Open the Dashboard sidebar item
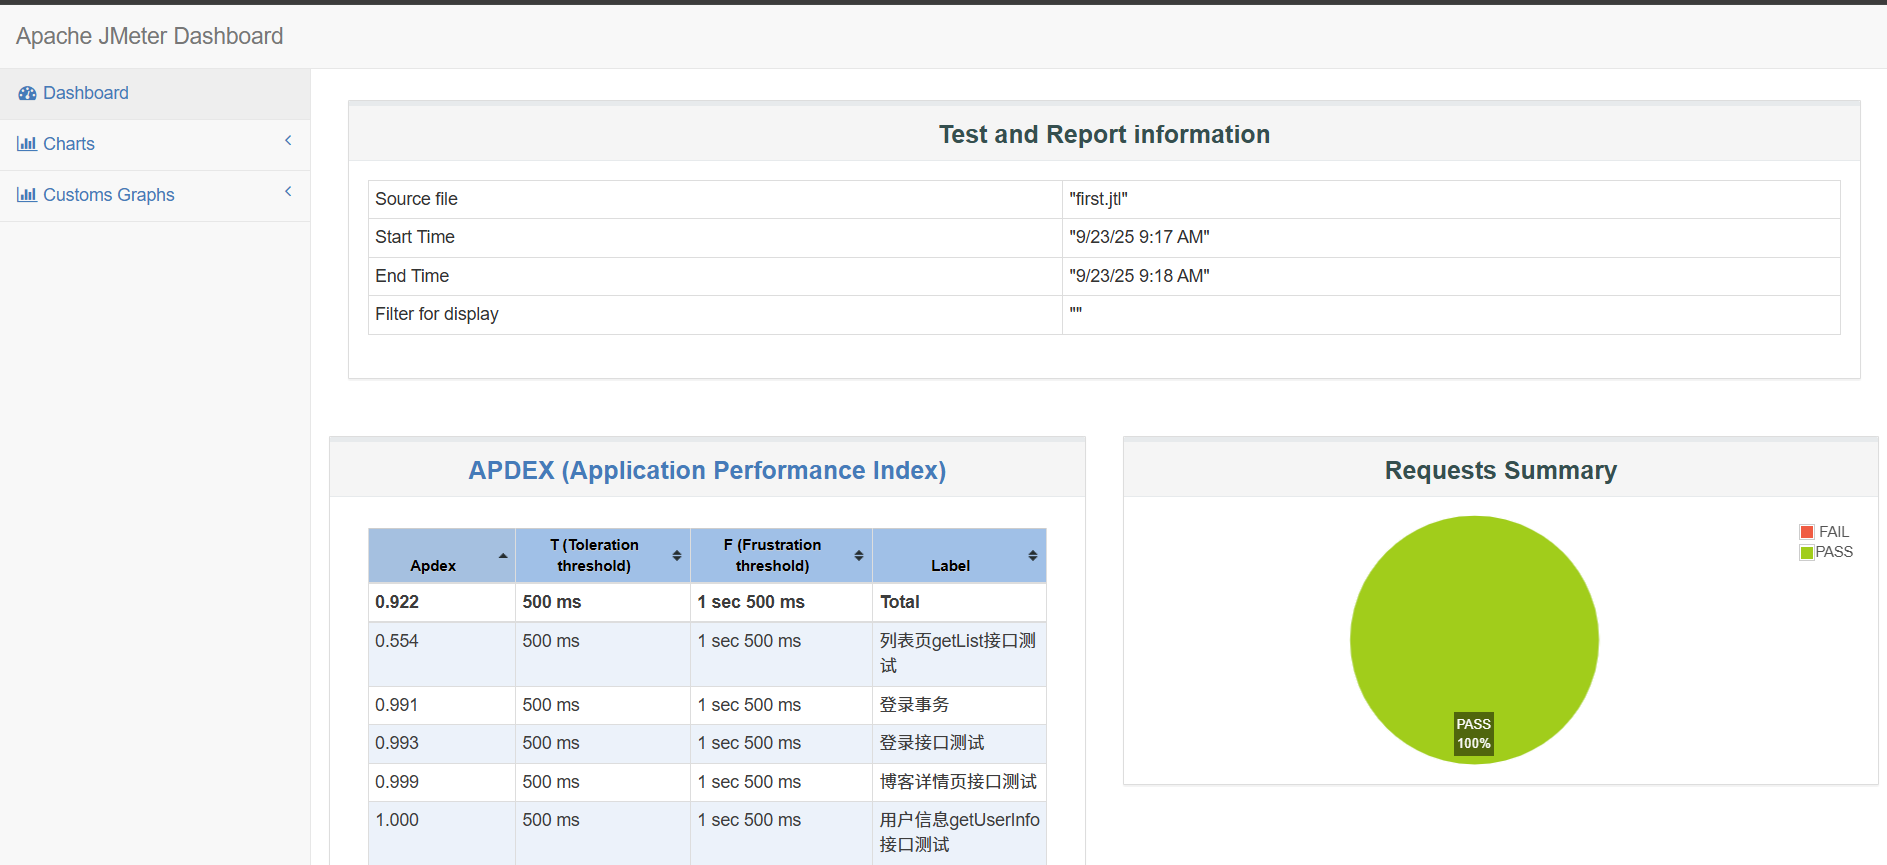1887x865 pixels. 155,94
